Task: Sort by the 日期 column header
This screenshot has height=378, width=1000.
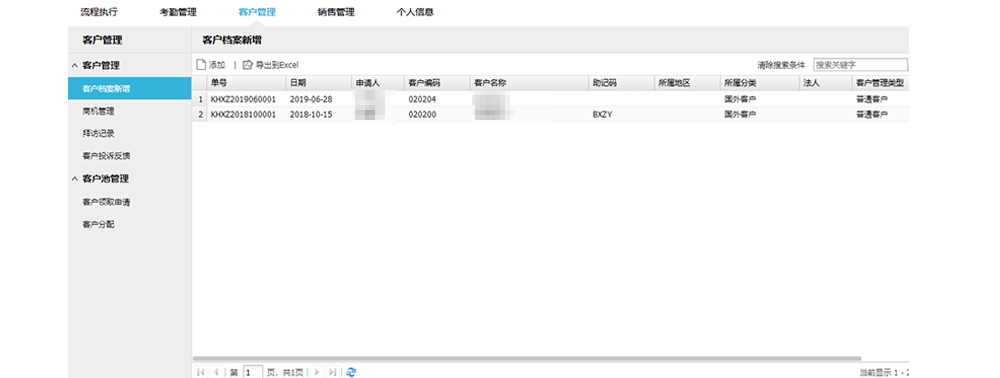Action: coord(318,84)
